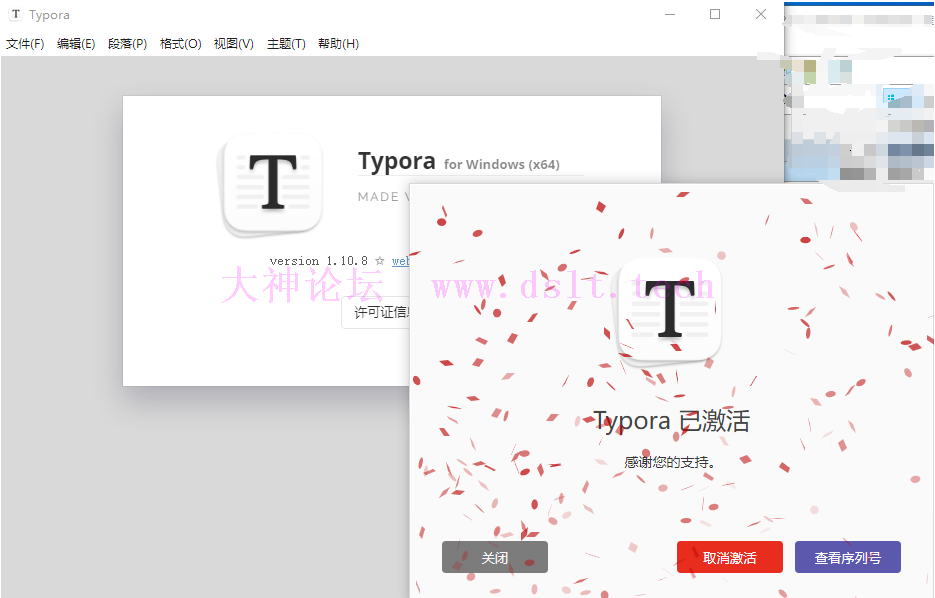Open the 帮助(H) menu

[338, 44]
